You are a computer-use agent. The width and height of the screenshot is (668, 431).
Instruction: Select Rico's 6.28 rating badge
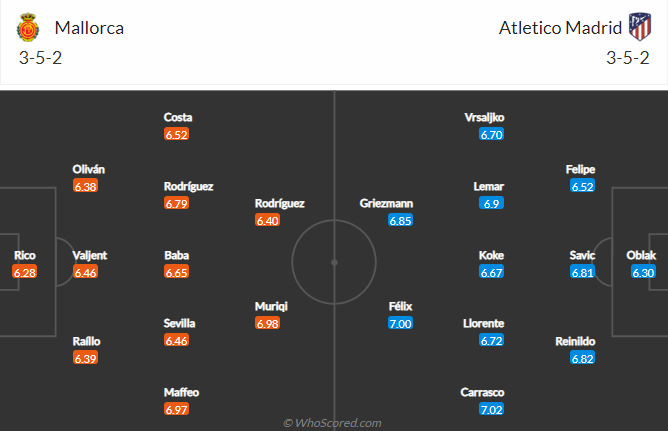point(25,272)
